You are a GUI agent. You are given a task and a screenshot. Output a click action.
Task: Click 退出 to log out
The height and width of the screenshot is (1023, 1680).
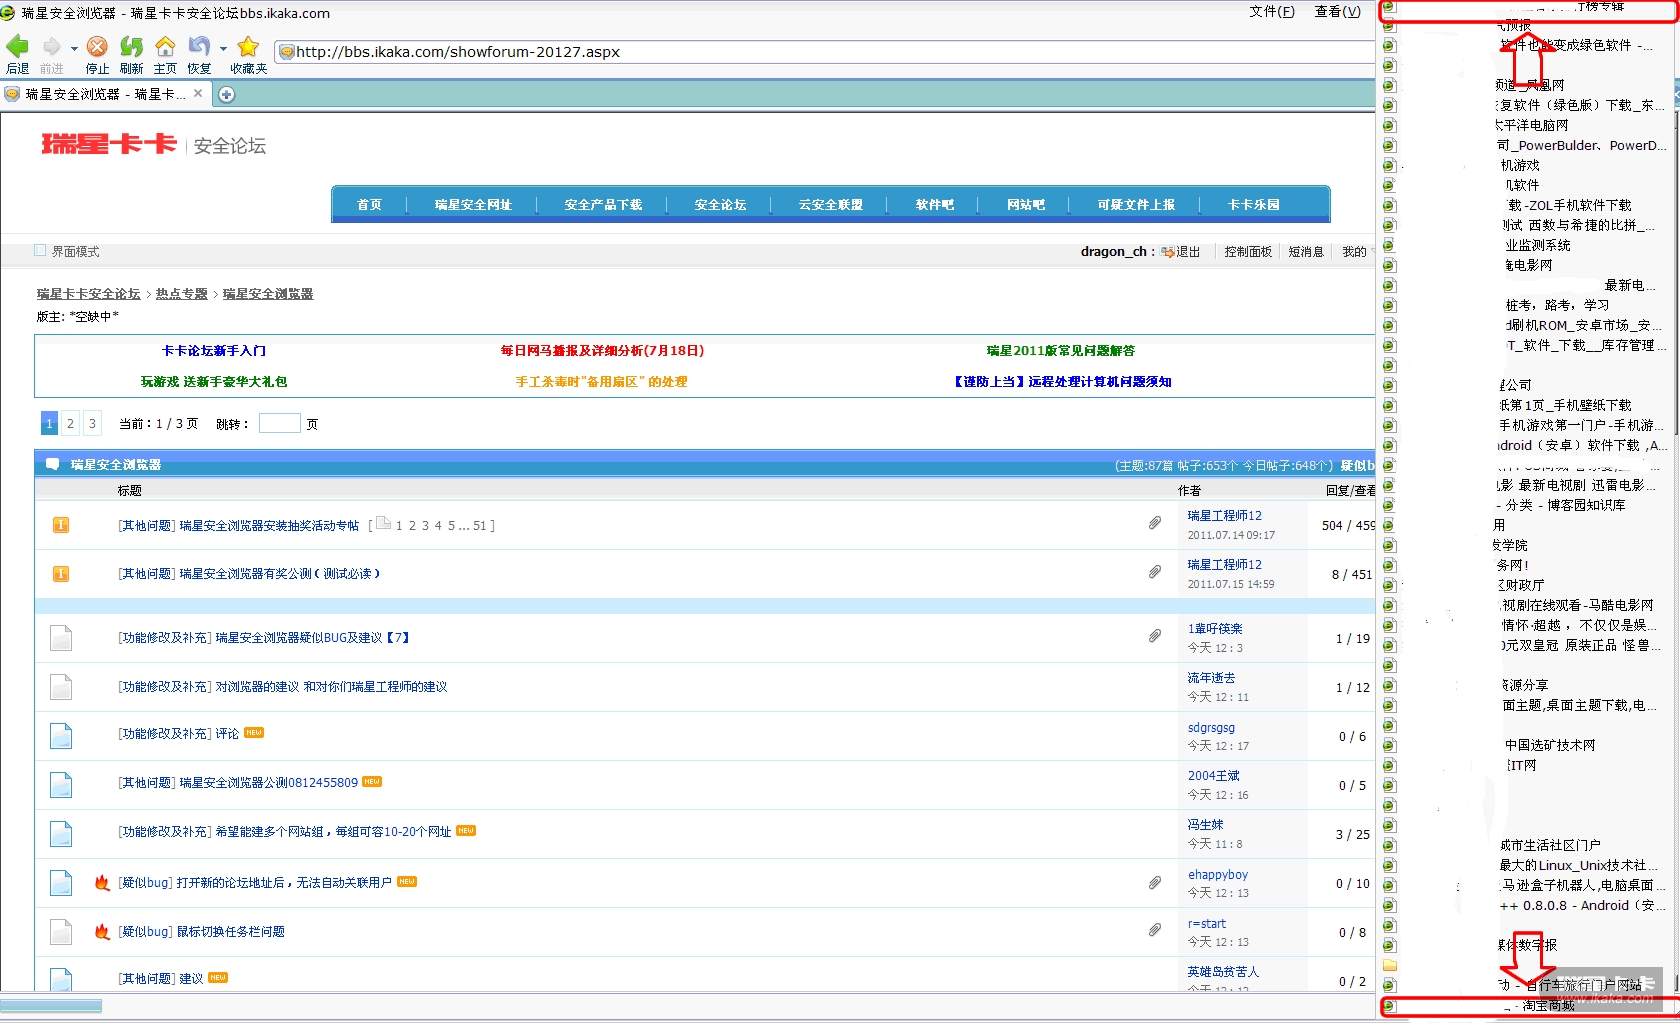click(x=1187, y=252)
